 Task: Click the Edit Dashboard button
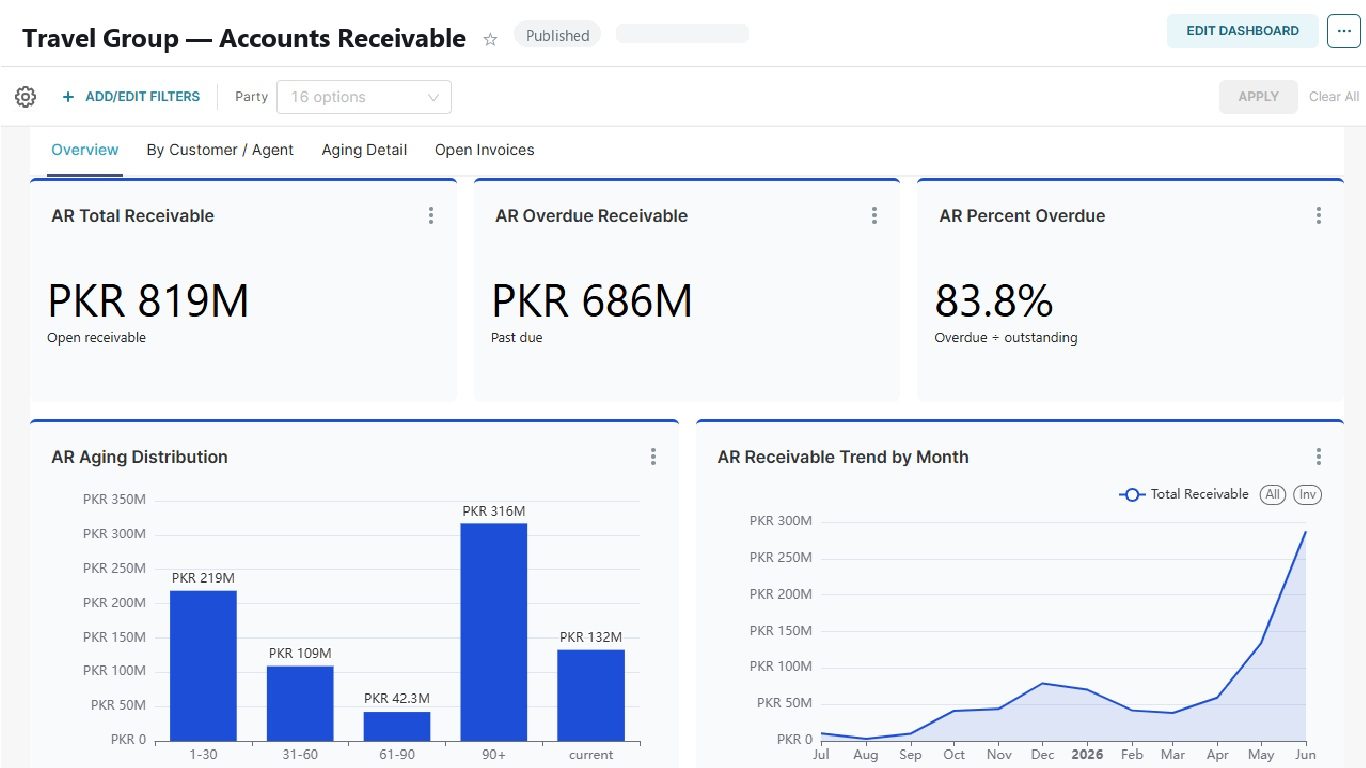(x=1242, y=31)
